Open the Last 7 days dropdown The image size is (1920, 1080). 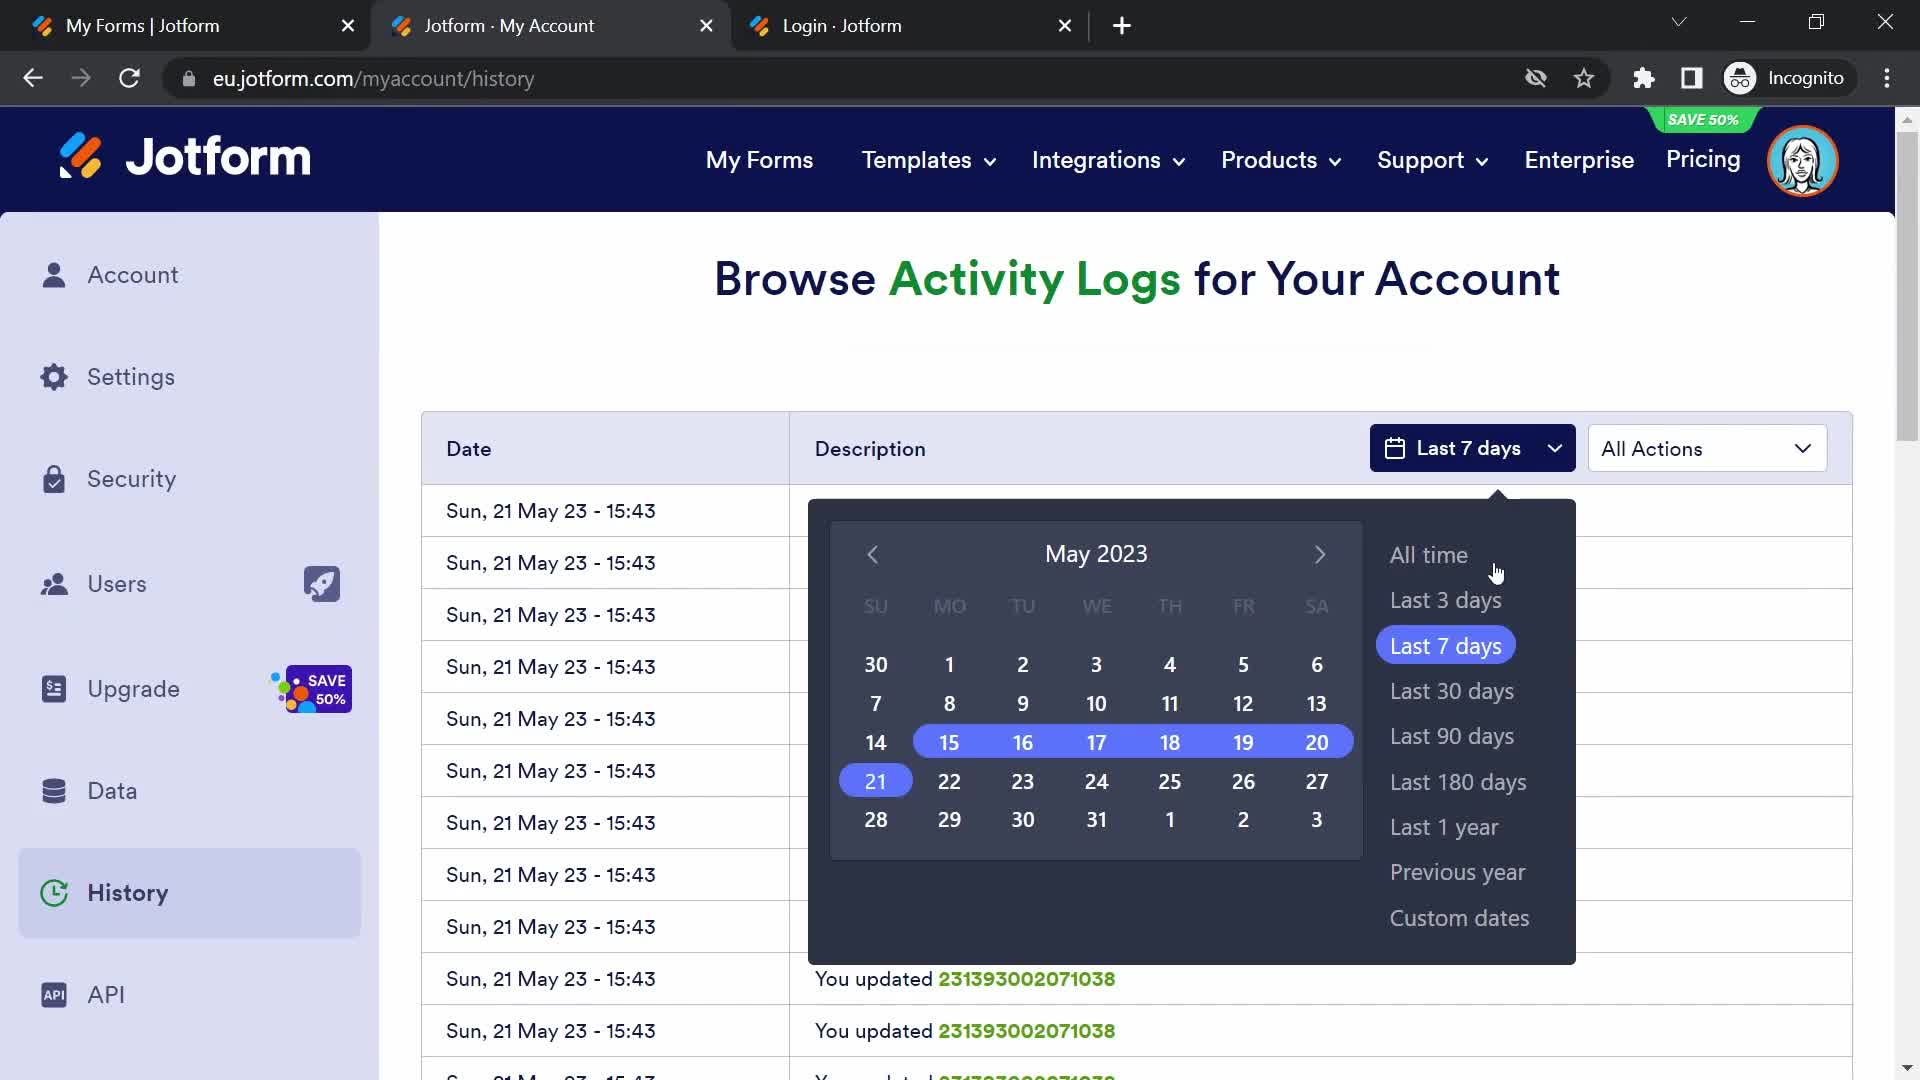[1472, 448]
